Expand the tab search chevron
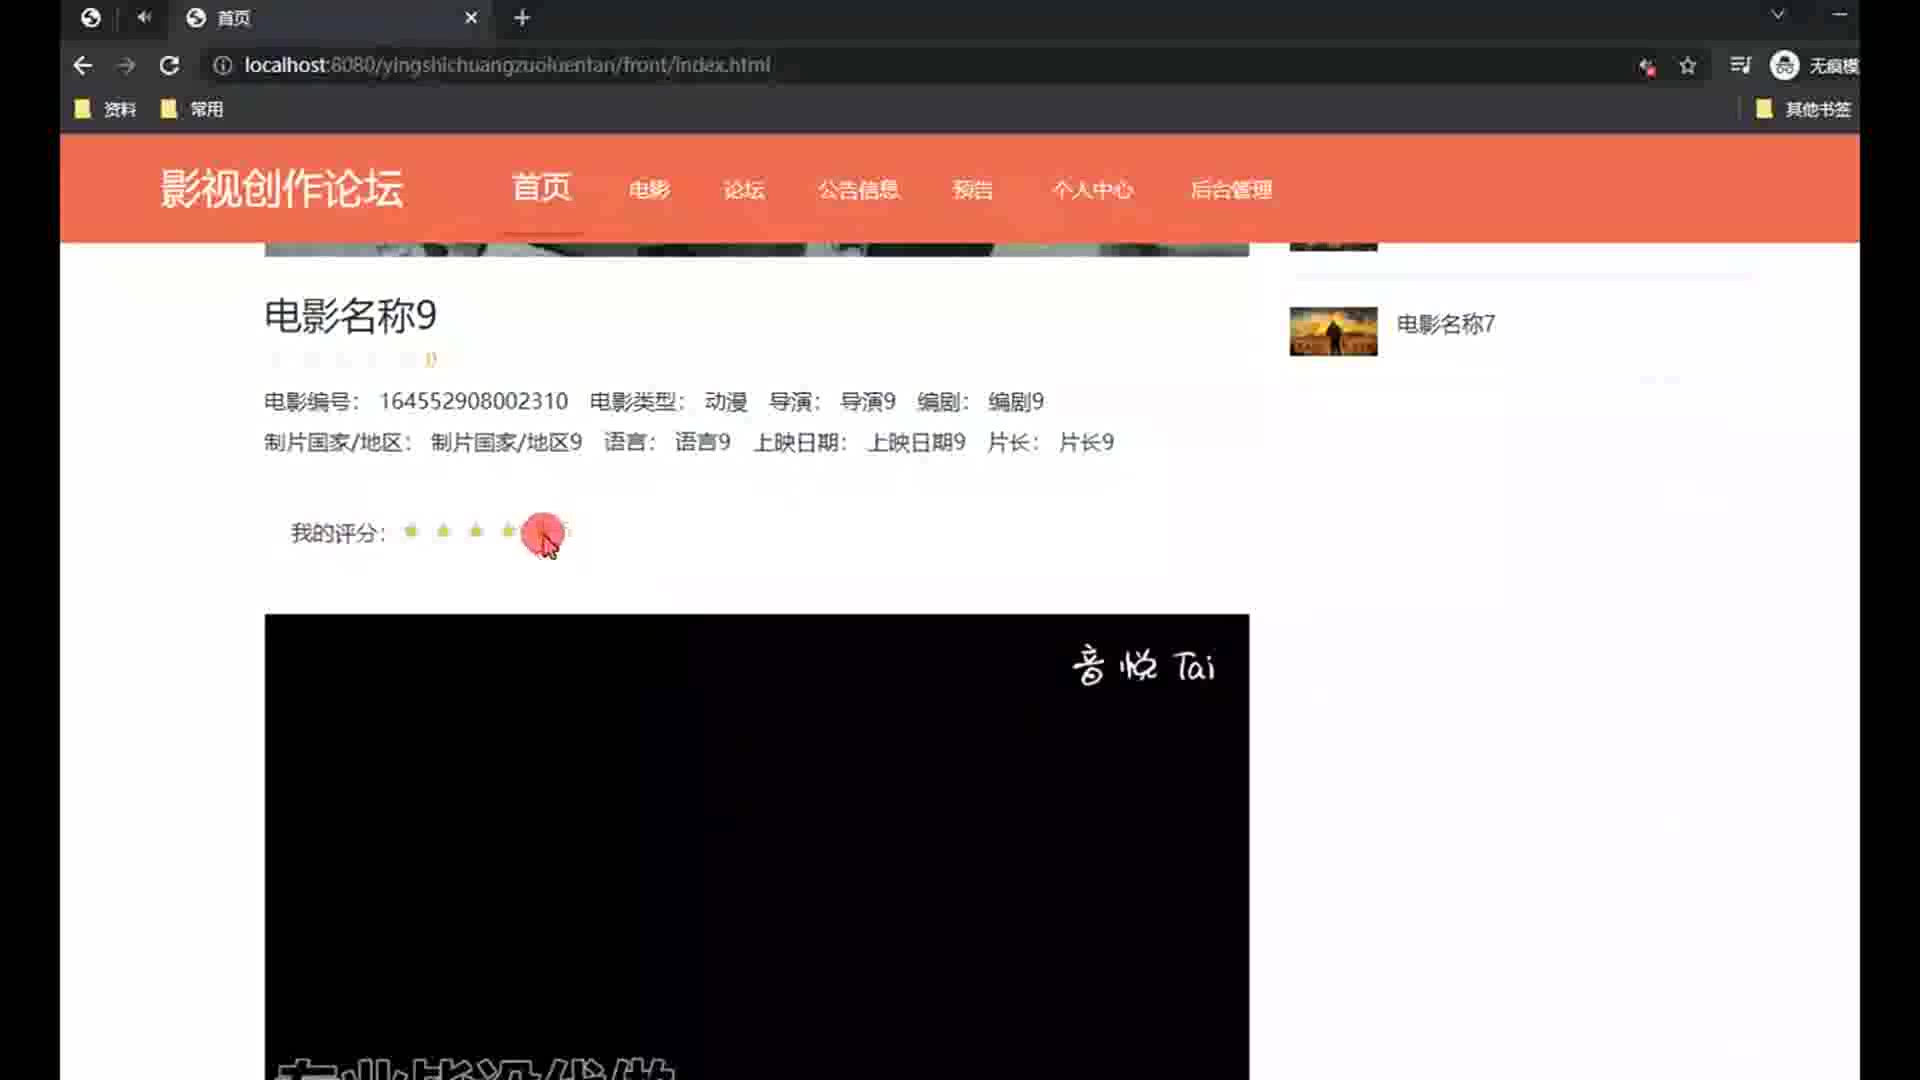Viewport: 1920px width, 1080px height. pos(1777,15)
